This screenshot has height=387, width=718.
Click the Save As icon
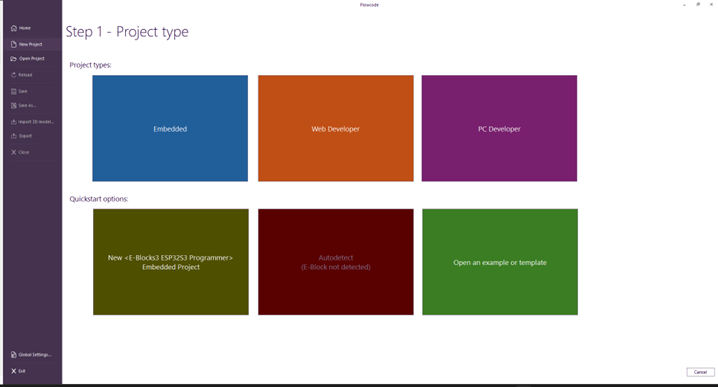(x=14, y=105)
